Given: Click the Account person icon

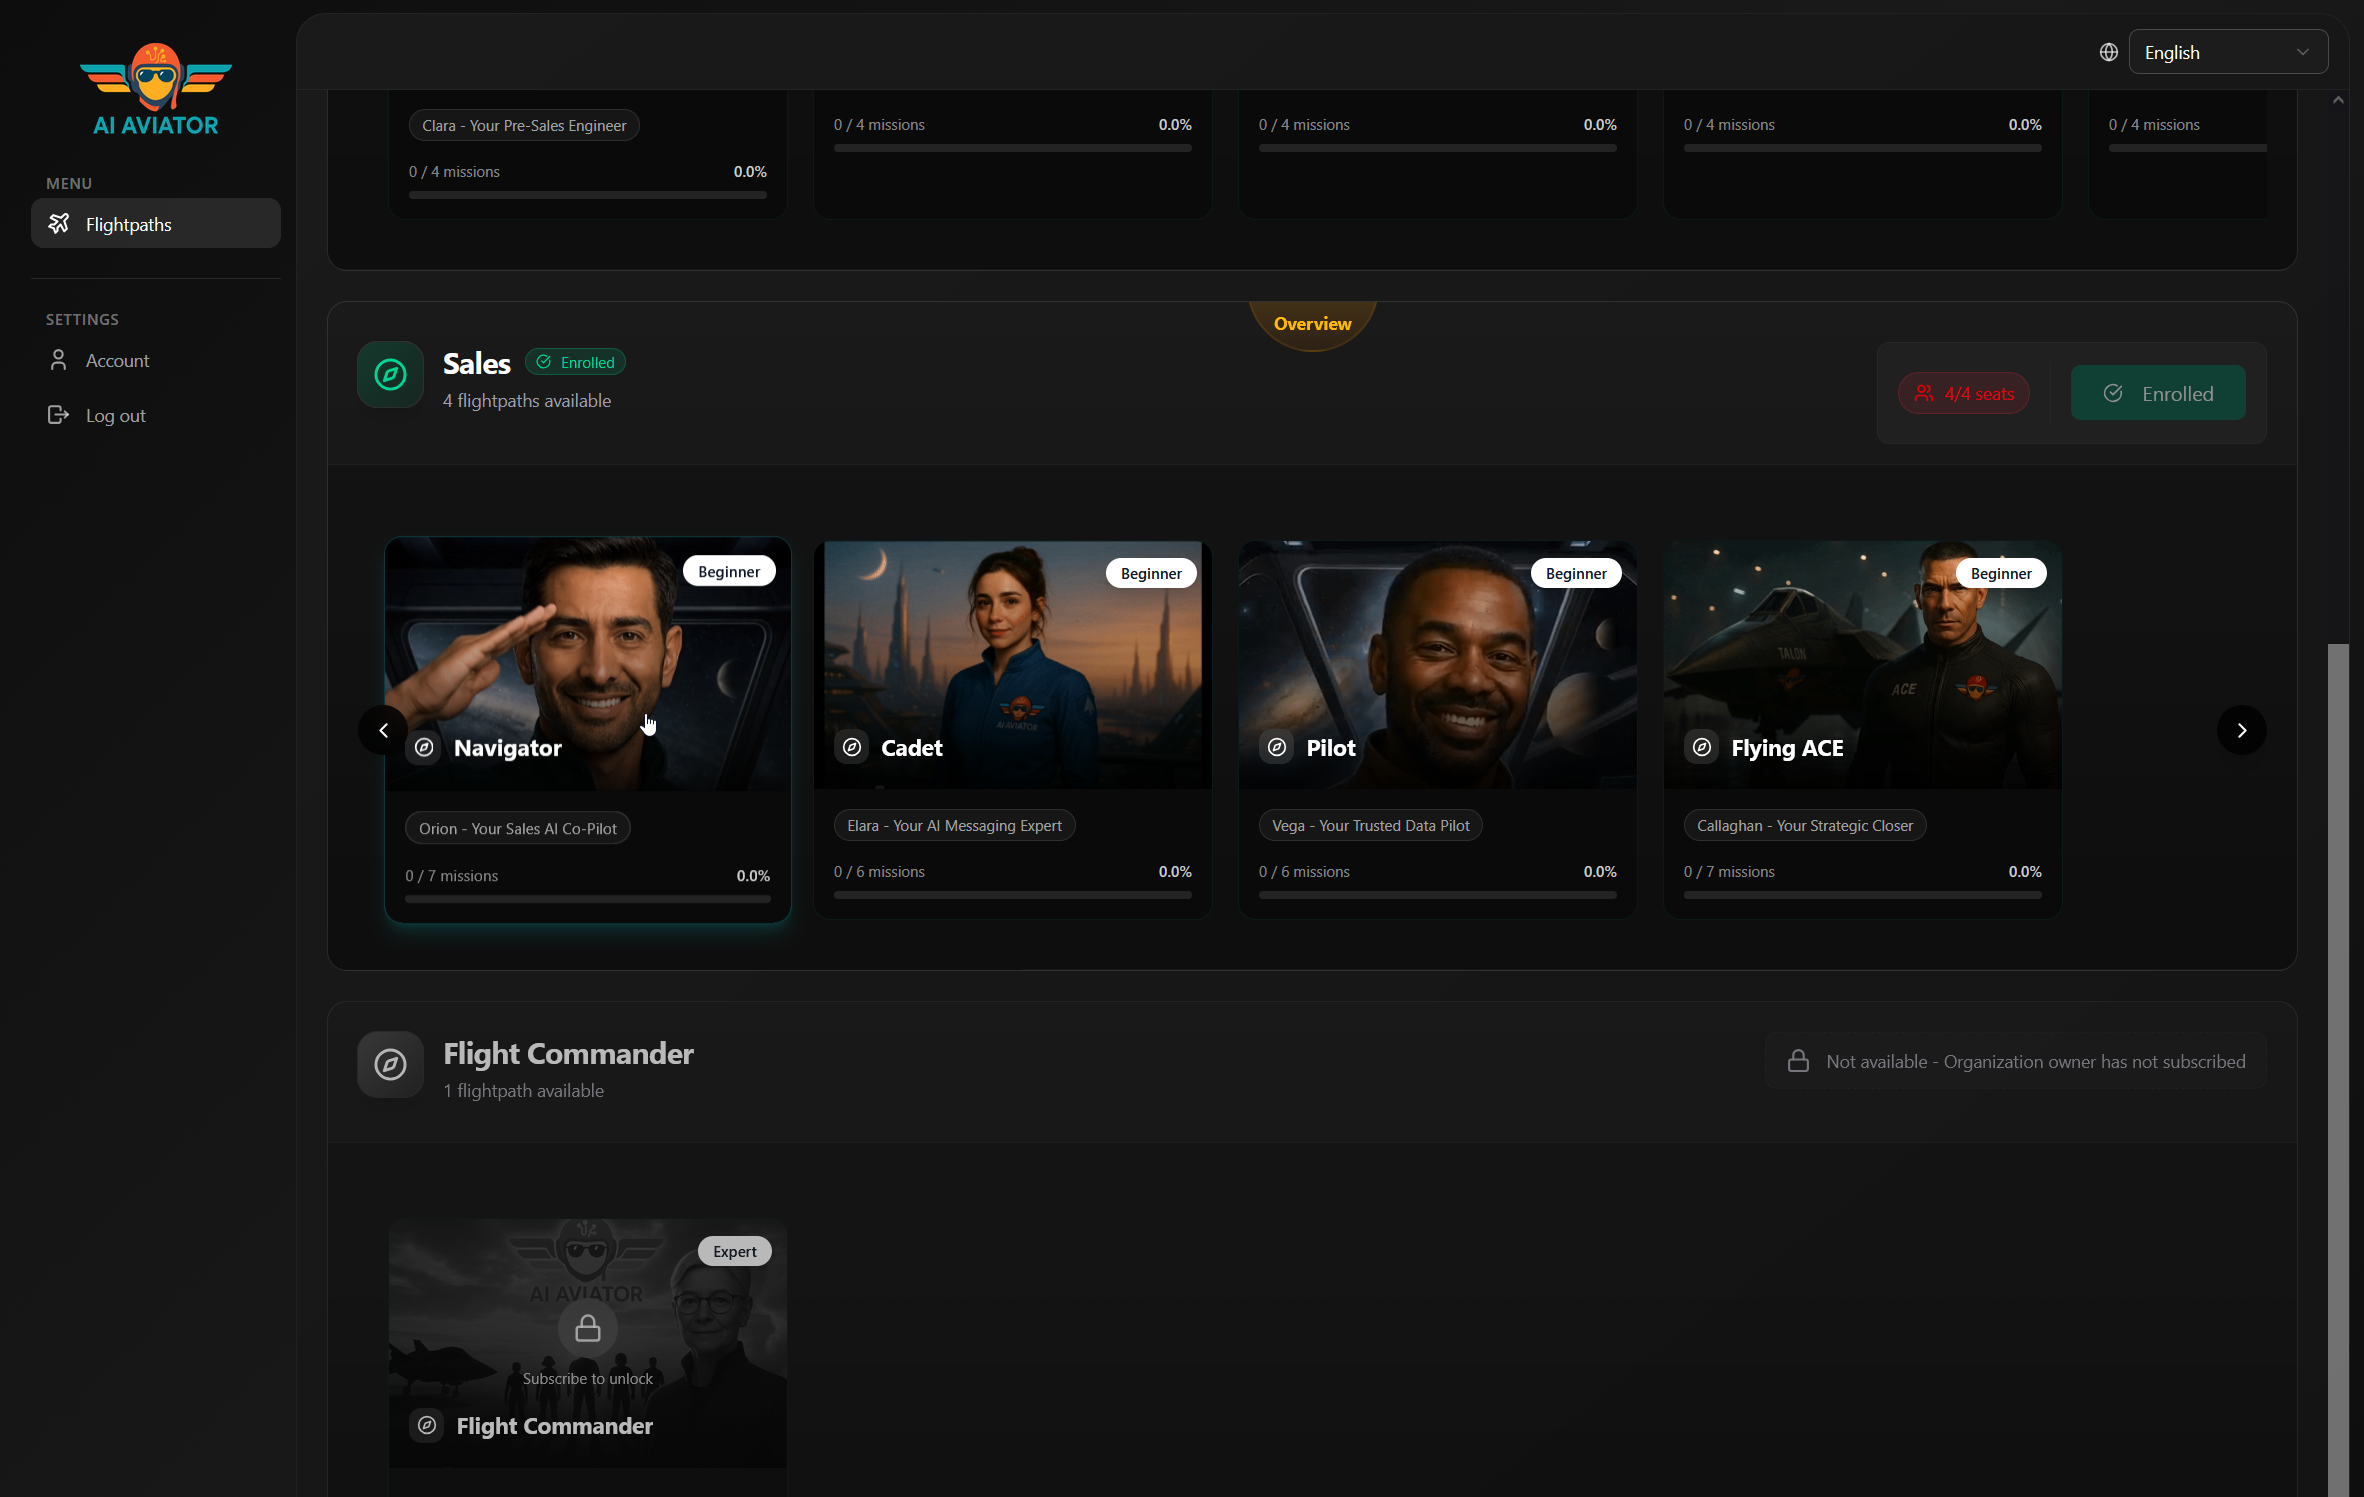Looking at the screenshot, I should (58, 360).
